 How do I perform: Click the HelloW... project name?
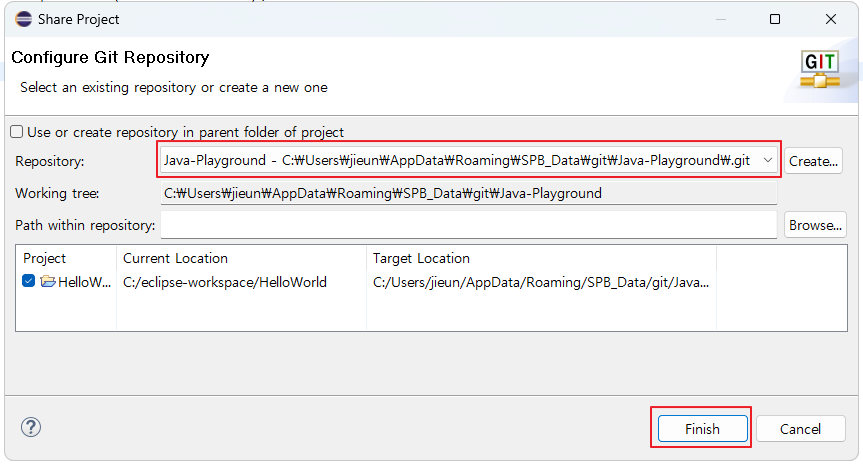[85, 282]
